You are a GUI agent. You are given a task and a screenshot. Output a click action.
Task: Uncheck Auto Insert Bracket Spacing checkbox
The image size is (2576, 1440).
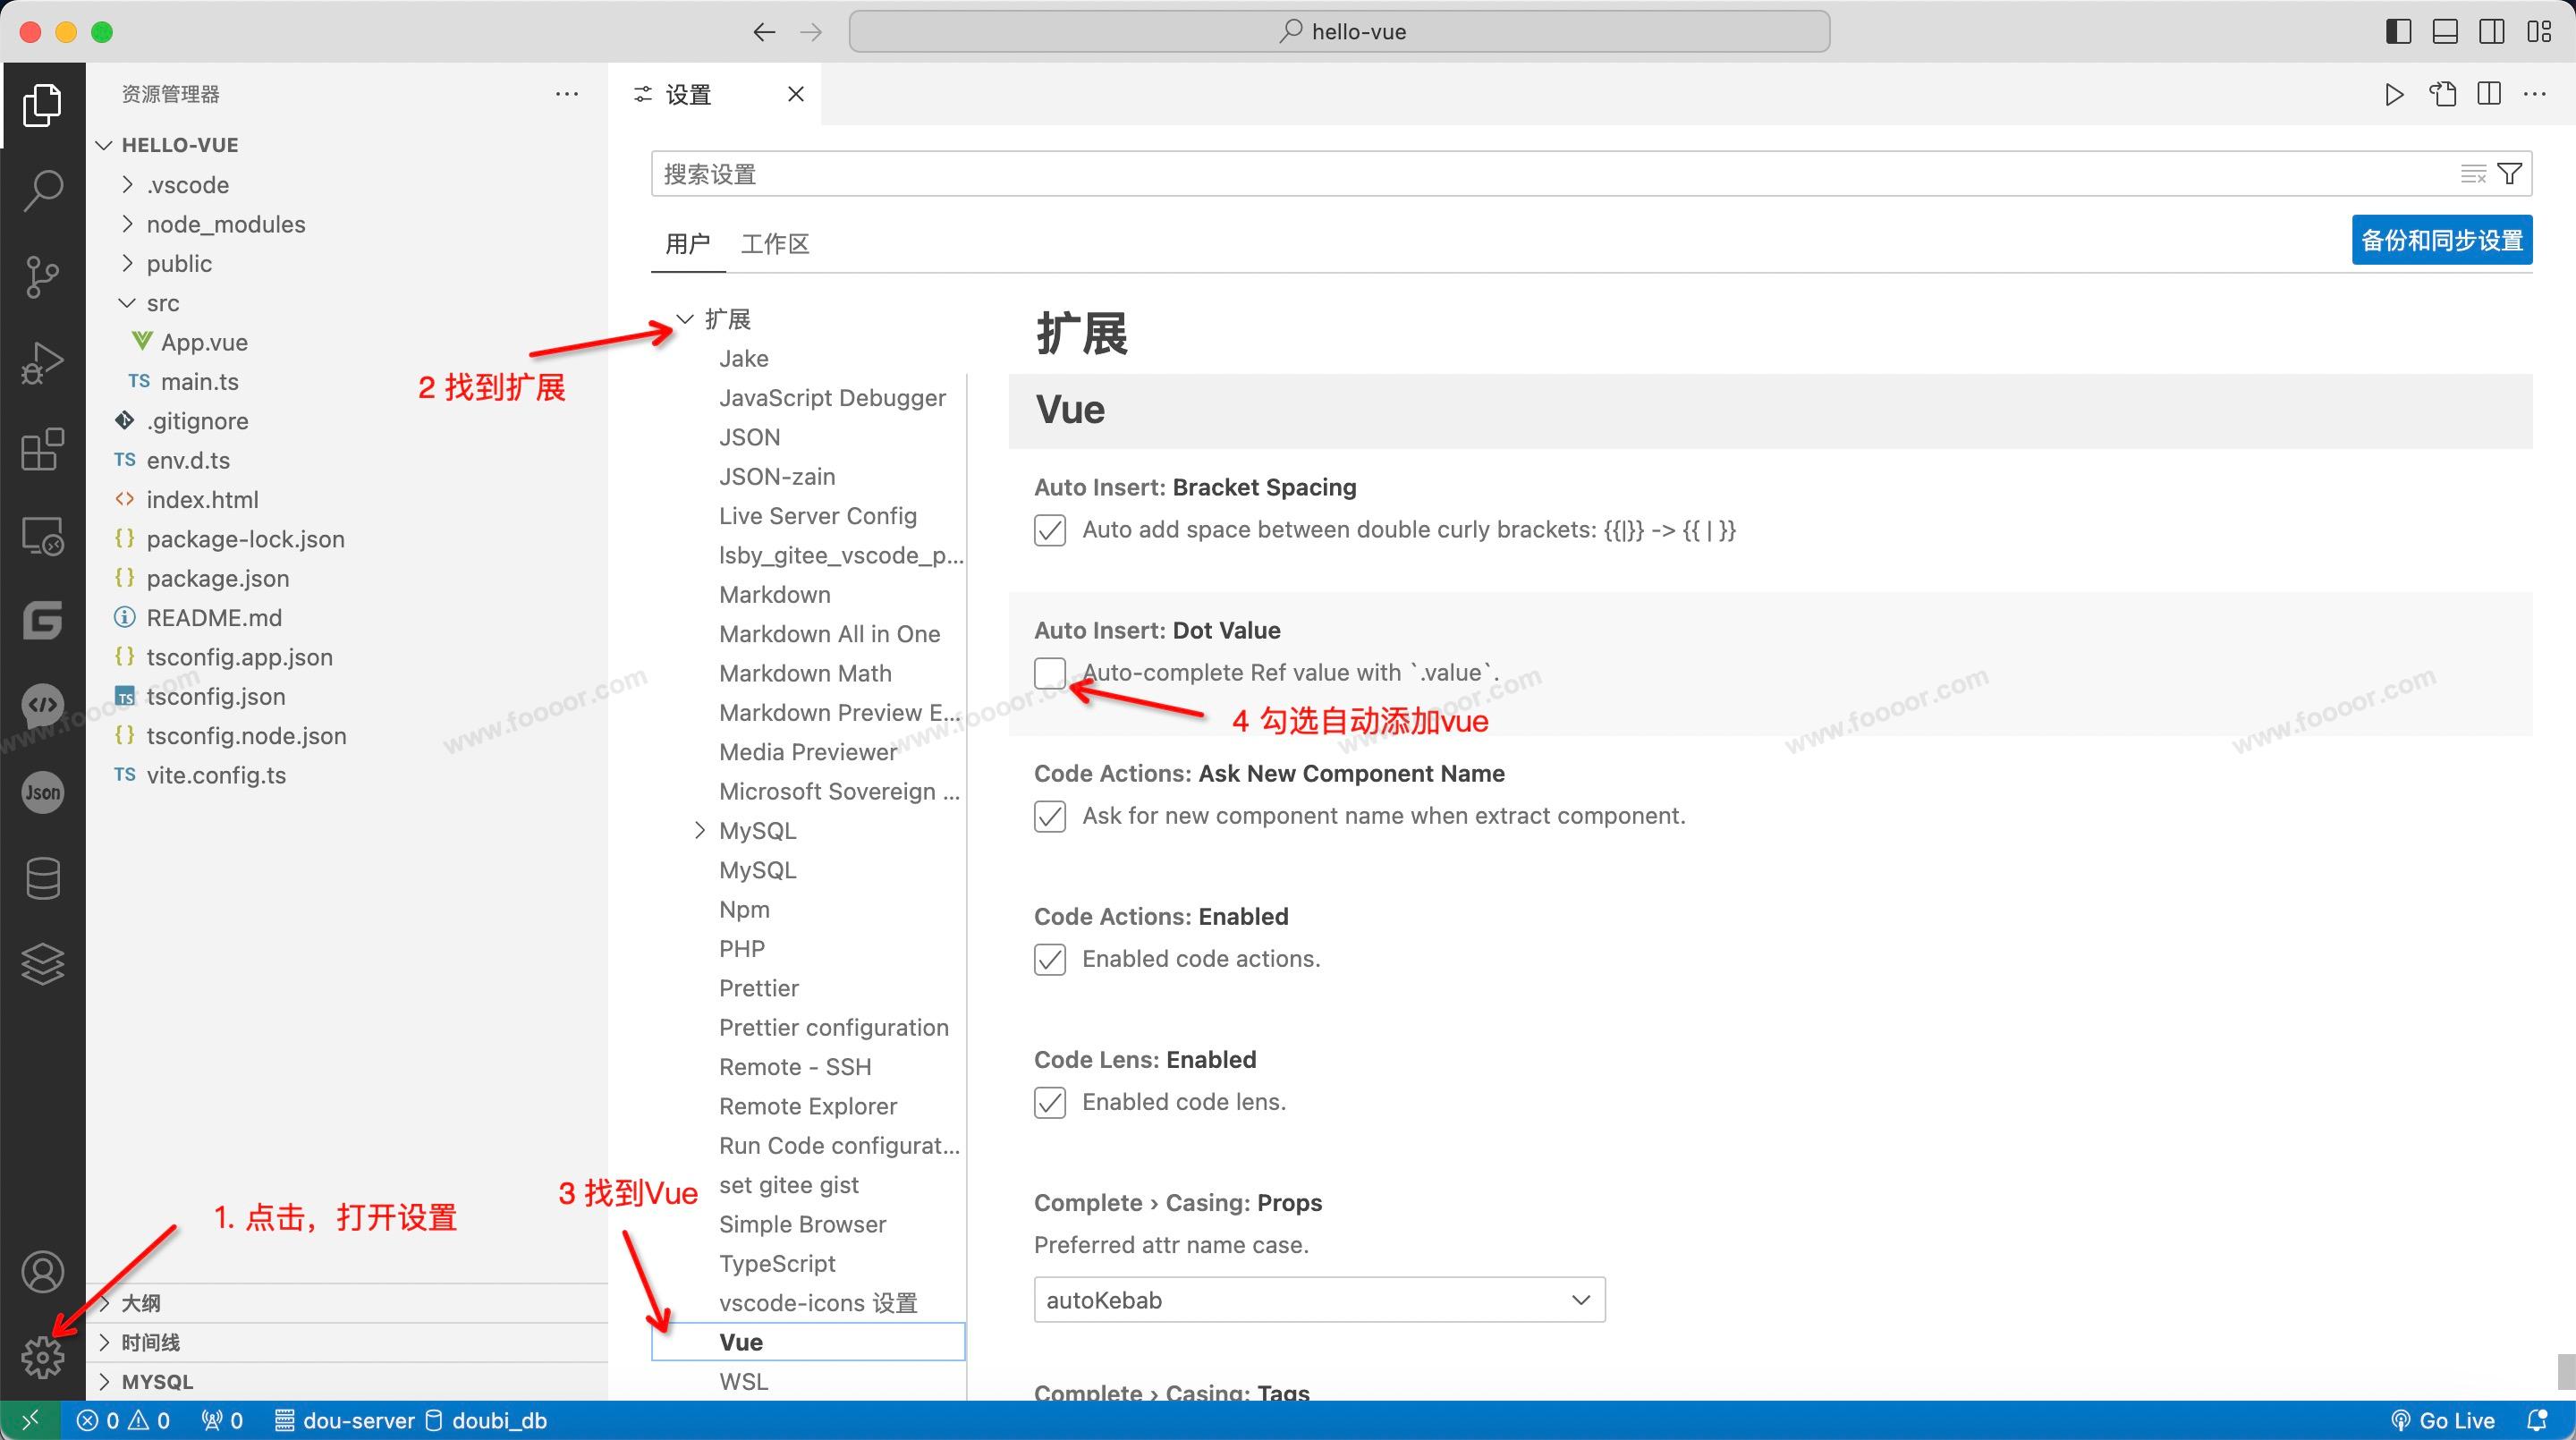(x=1049, y=530)
